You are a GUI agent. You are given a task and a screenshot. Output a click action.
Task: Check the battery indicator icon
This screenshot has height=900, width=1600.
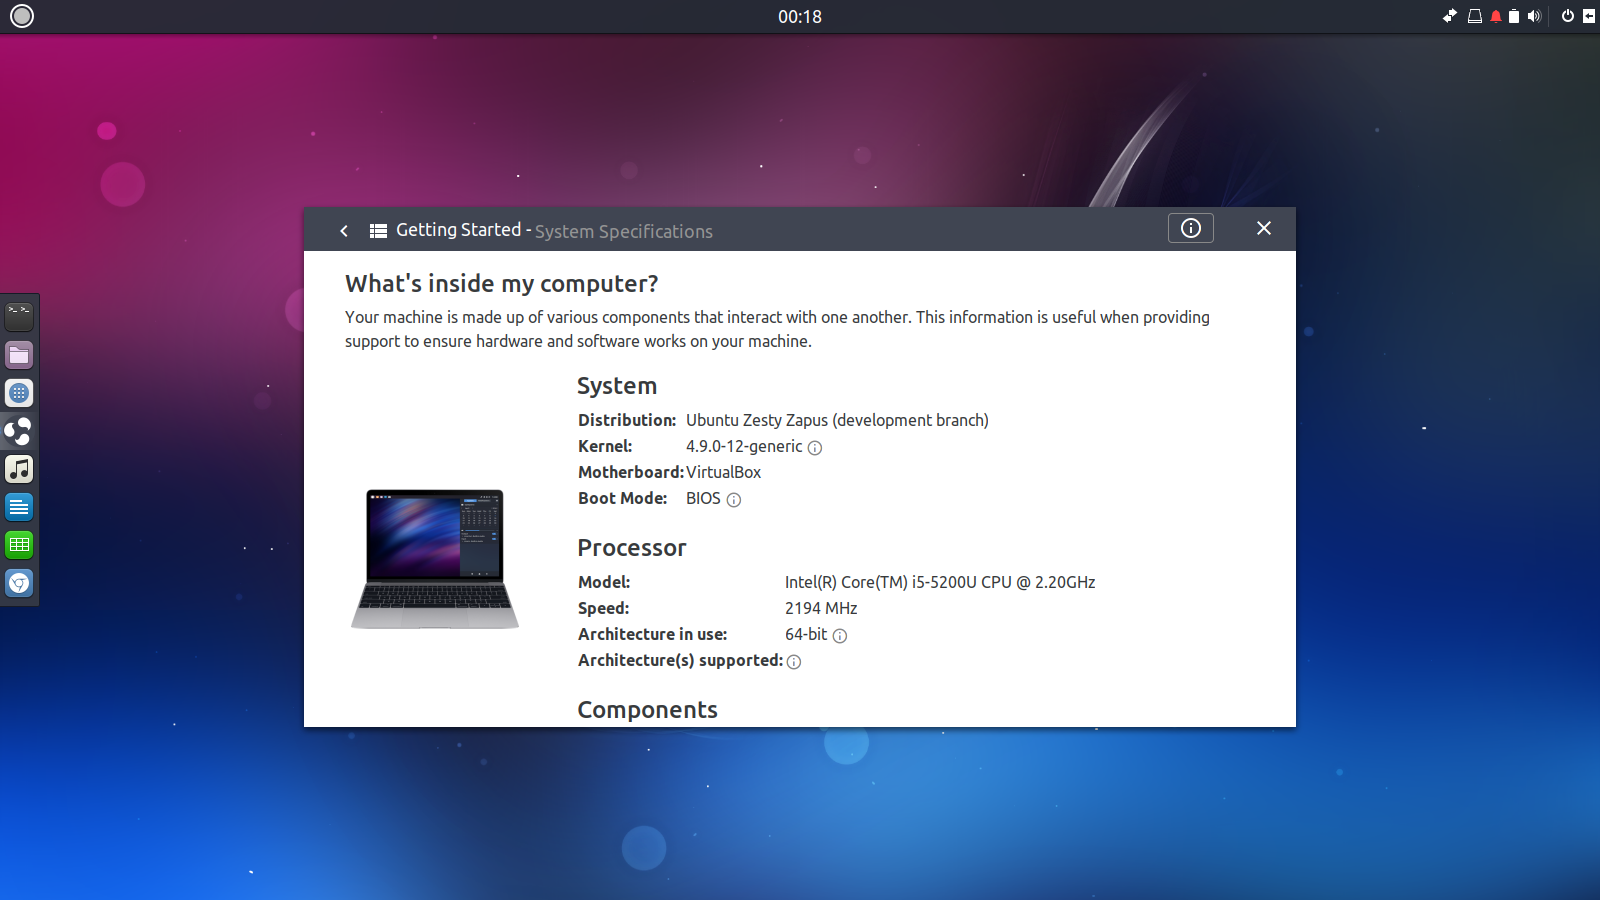(x=1514, y=16)
